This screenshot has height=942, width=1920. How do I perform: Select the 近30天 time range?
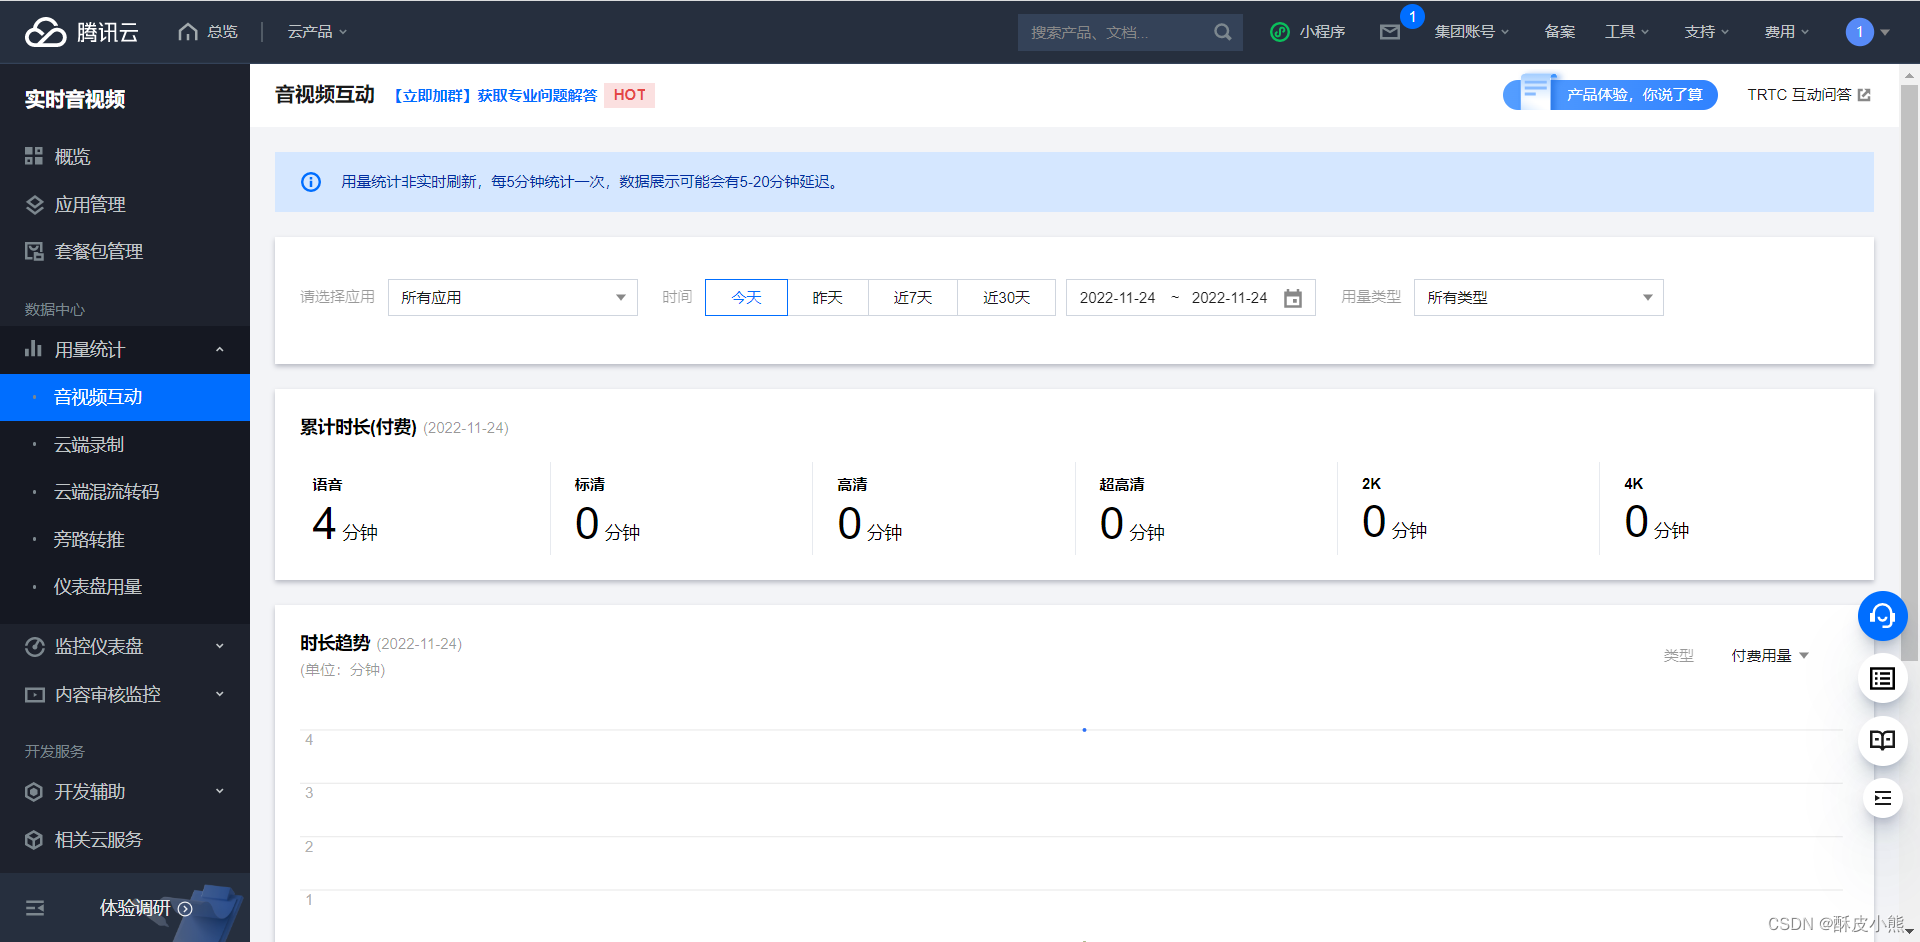pos(1006,297)
